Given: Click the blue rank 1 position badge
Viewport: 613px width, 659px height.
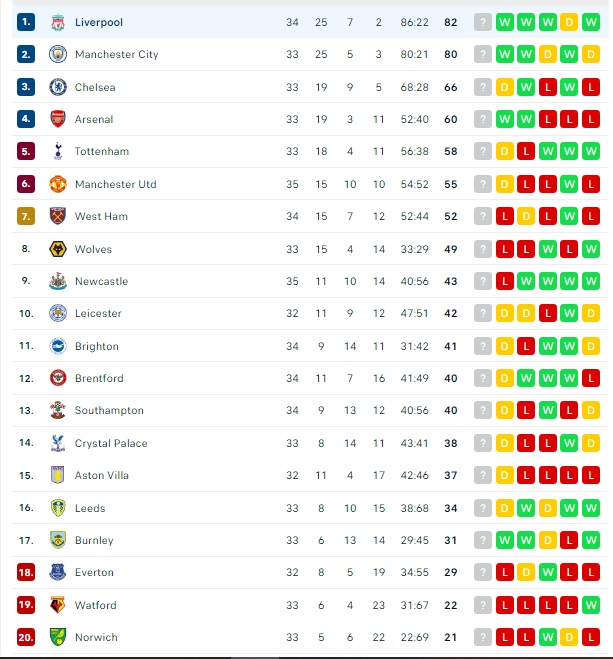Looking at the screenshot, I should pyautogui.click(x=26, y=22).
